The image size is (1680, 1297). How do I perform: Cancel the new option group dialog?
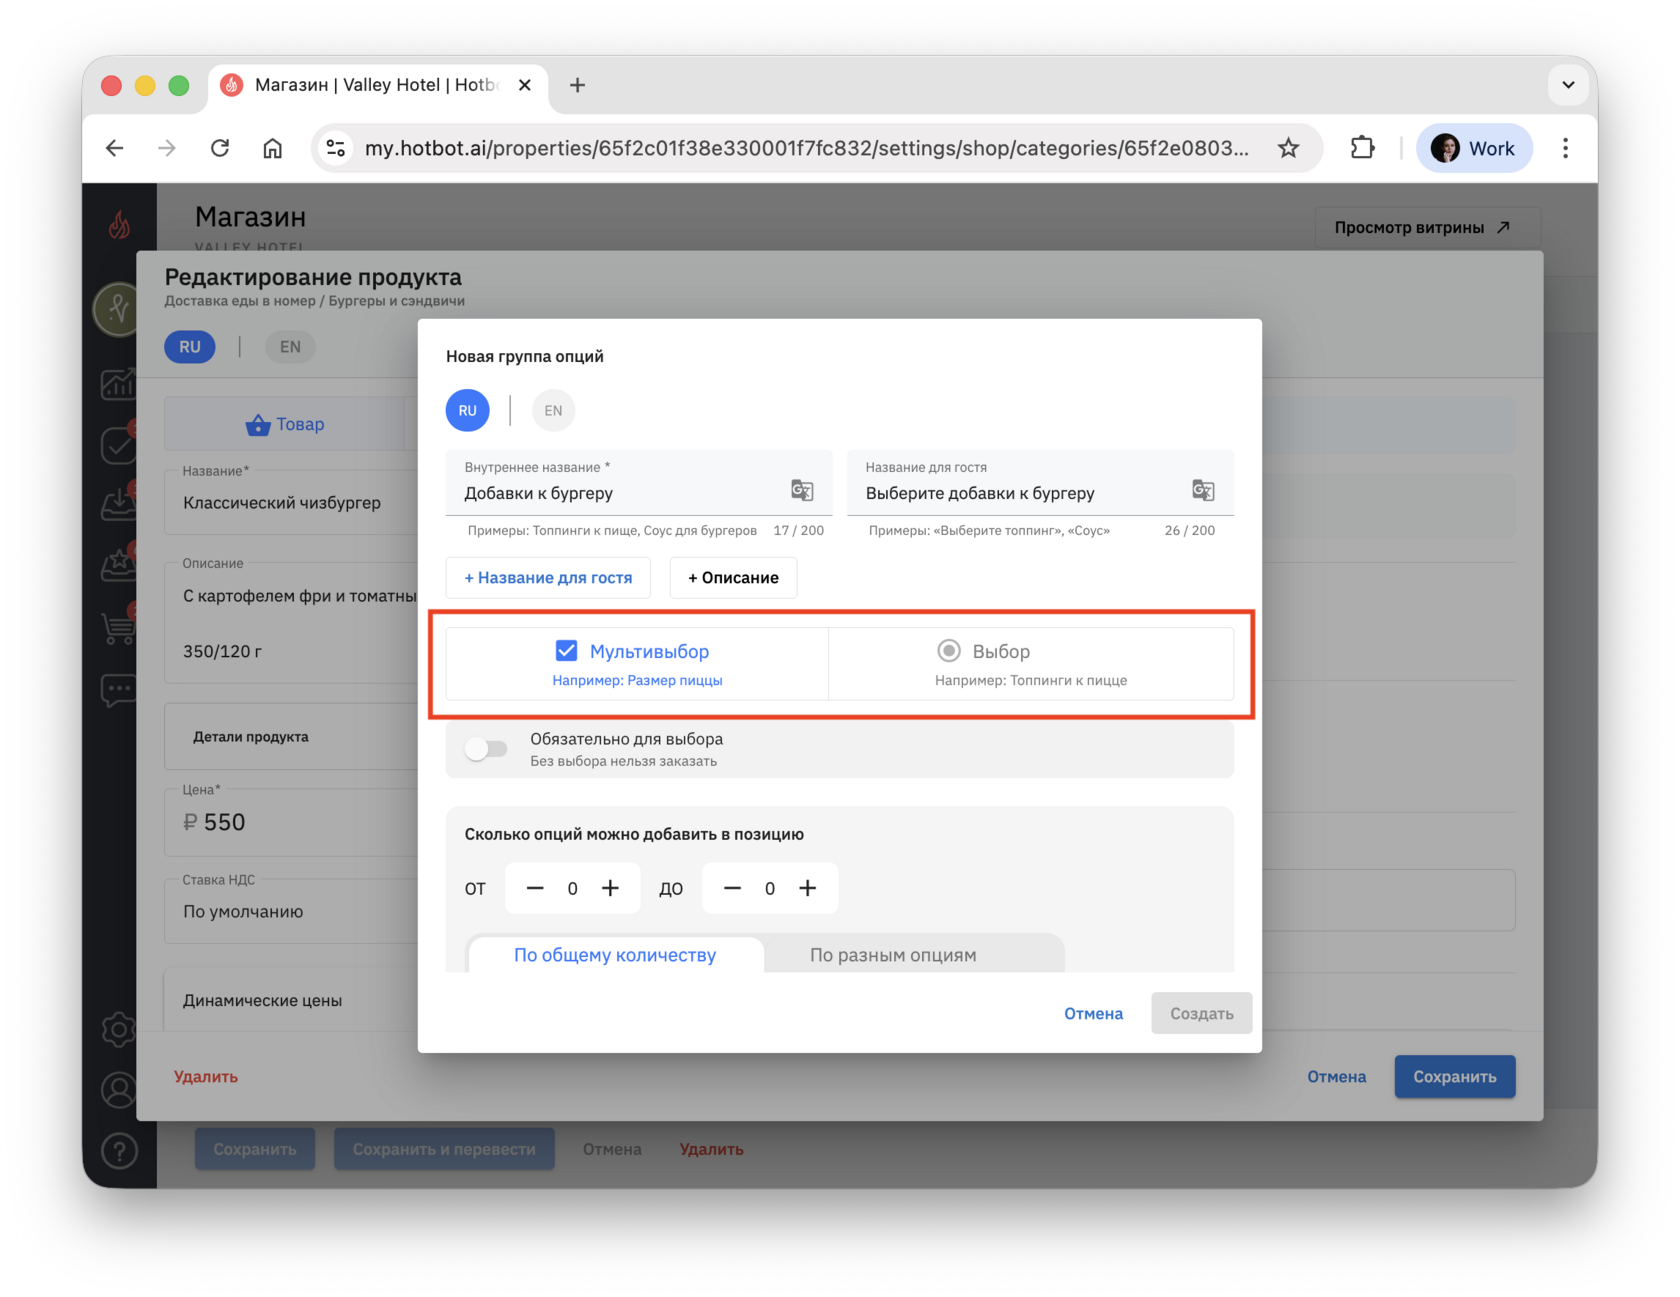pos(1093,1014)
